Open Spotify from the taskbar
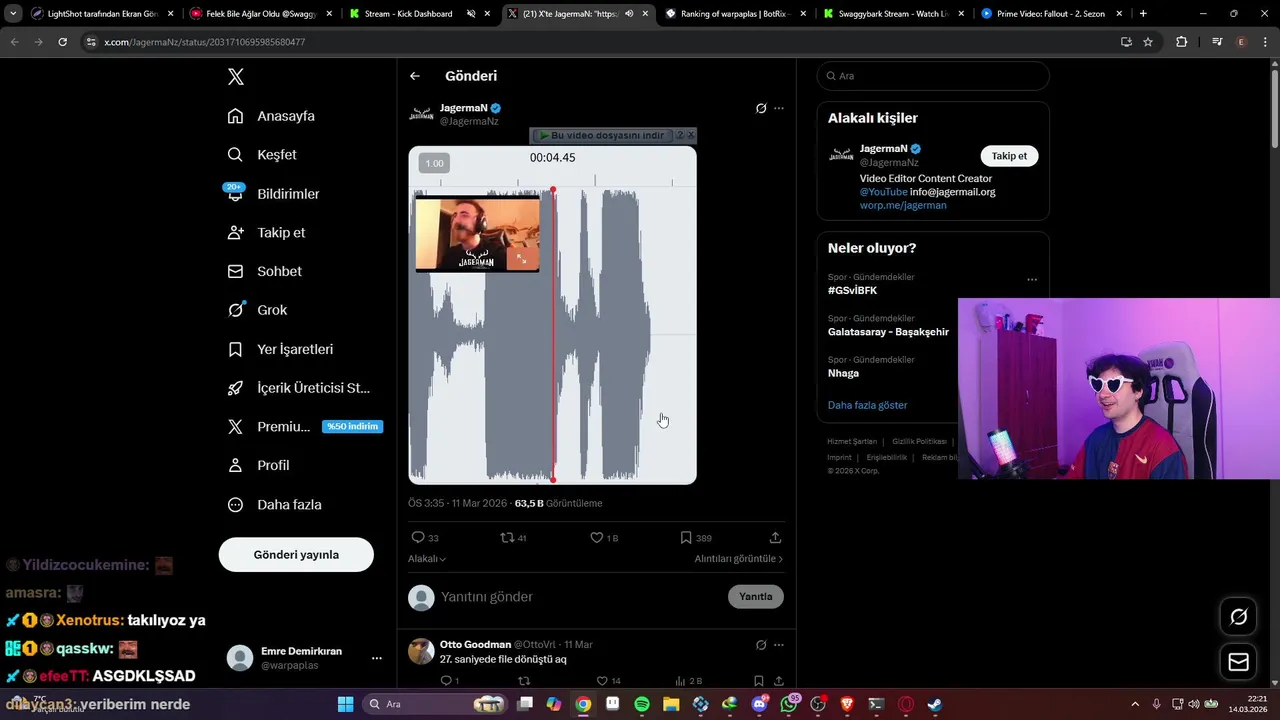The image size is (1280, 720). [x=642, y=704]
